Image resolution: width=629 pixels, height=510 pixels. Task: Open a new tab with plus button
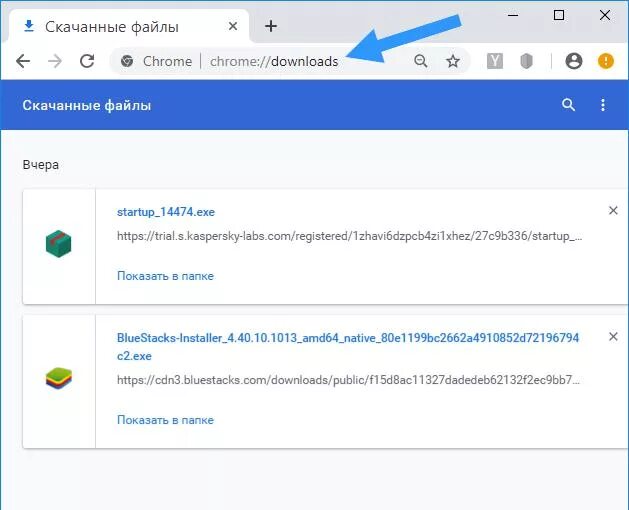coord(271,26)
